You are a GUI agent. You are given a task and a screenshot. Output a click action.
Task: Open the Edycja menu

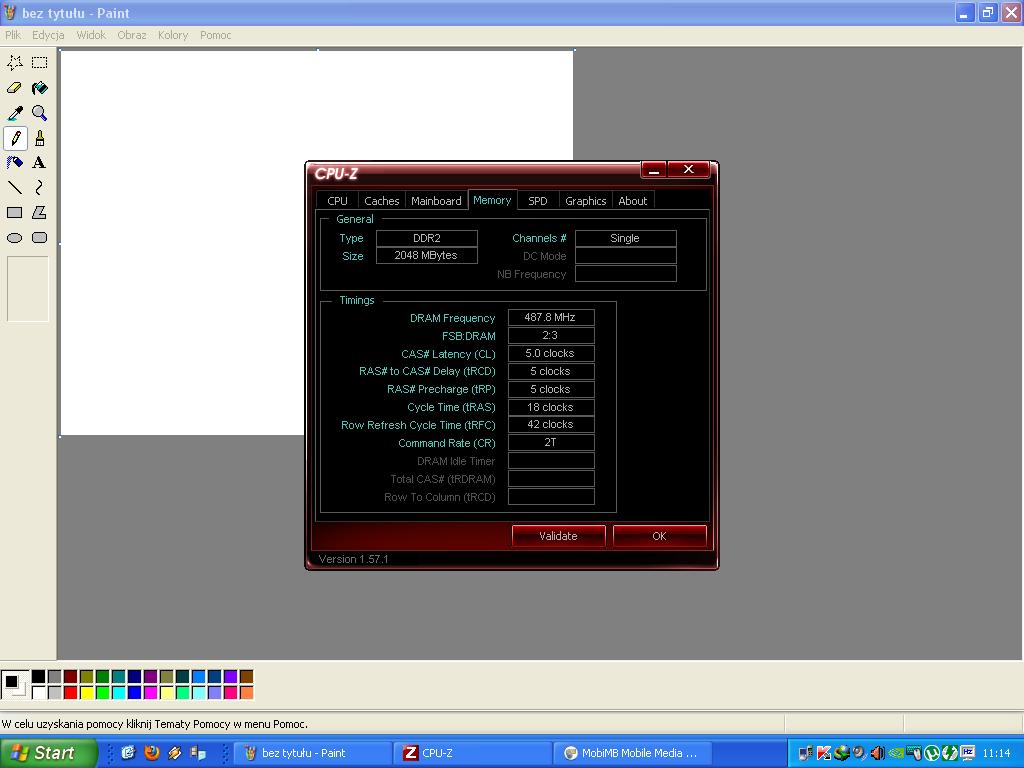point(48,35)
